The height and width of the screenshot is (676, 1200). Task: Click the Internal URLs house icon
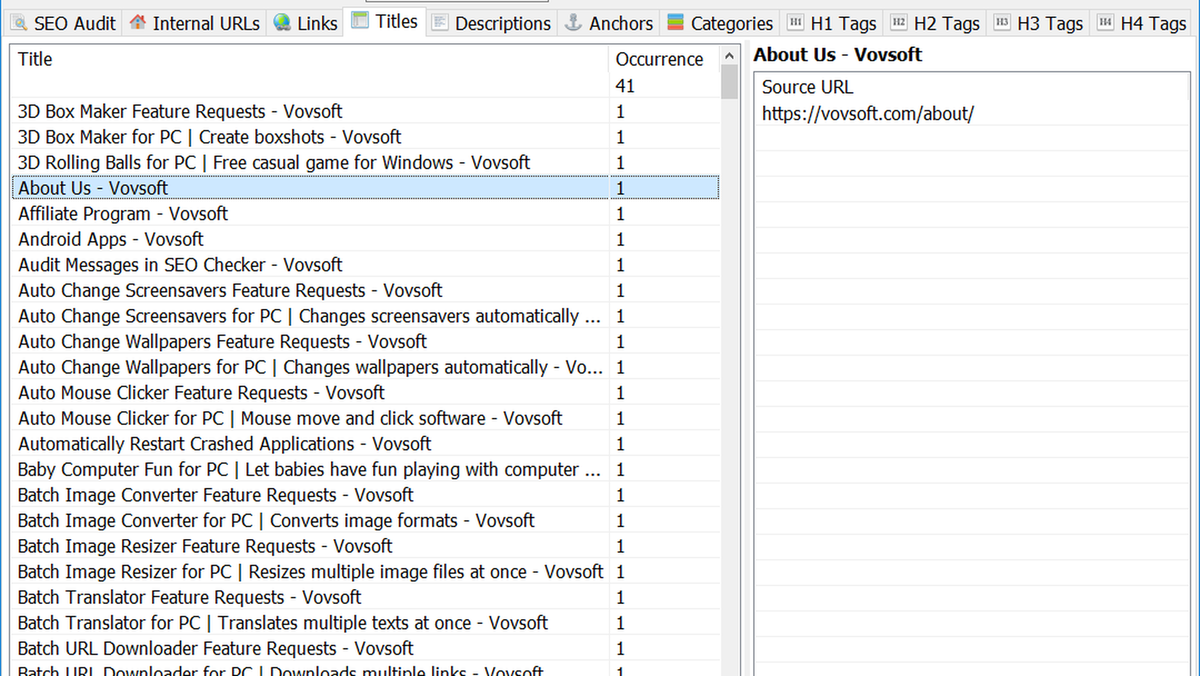137,22
